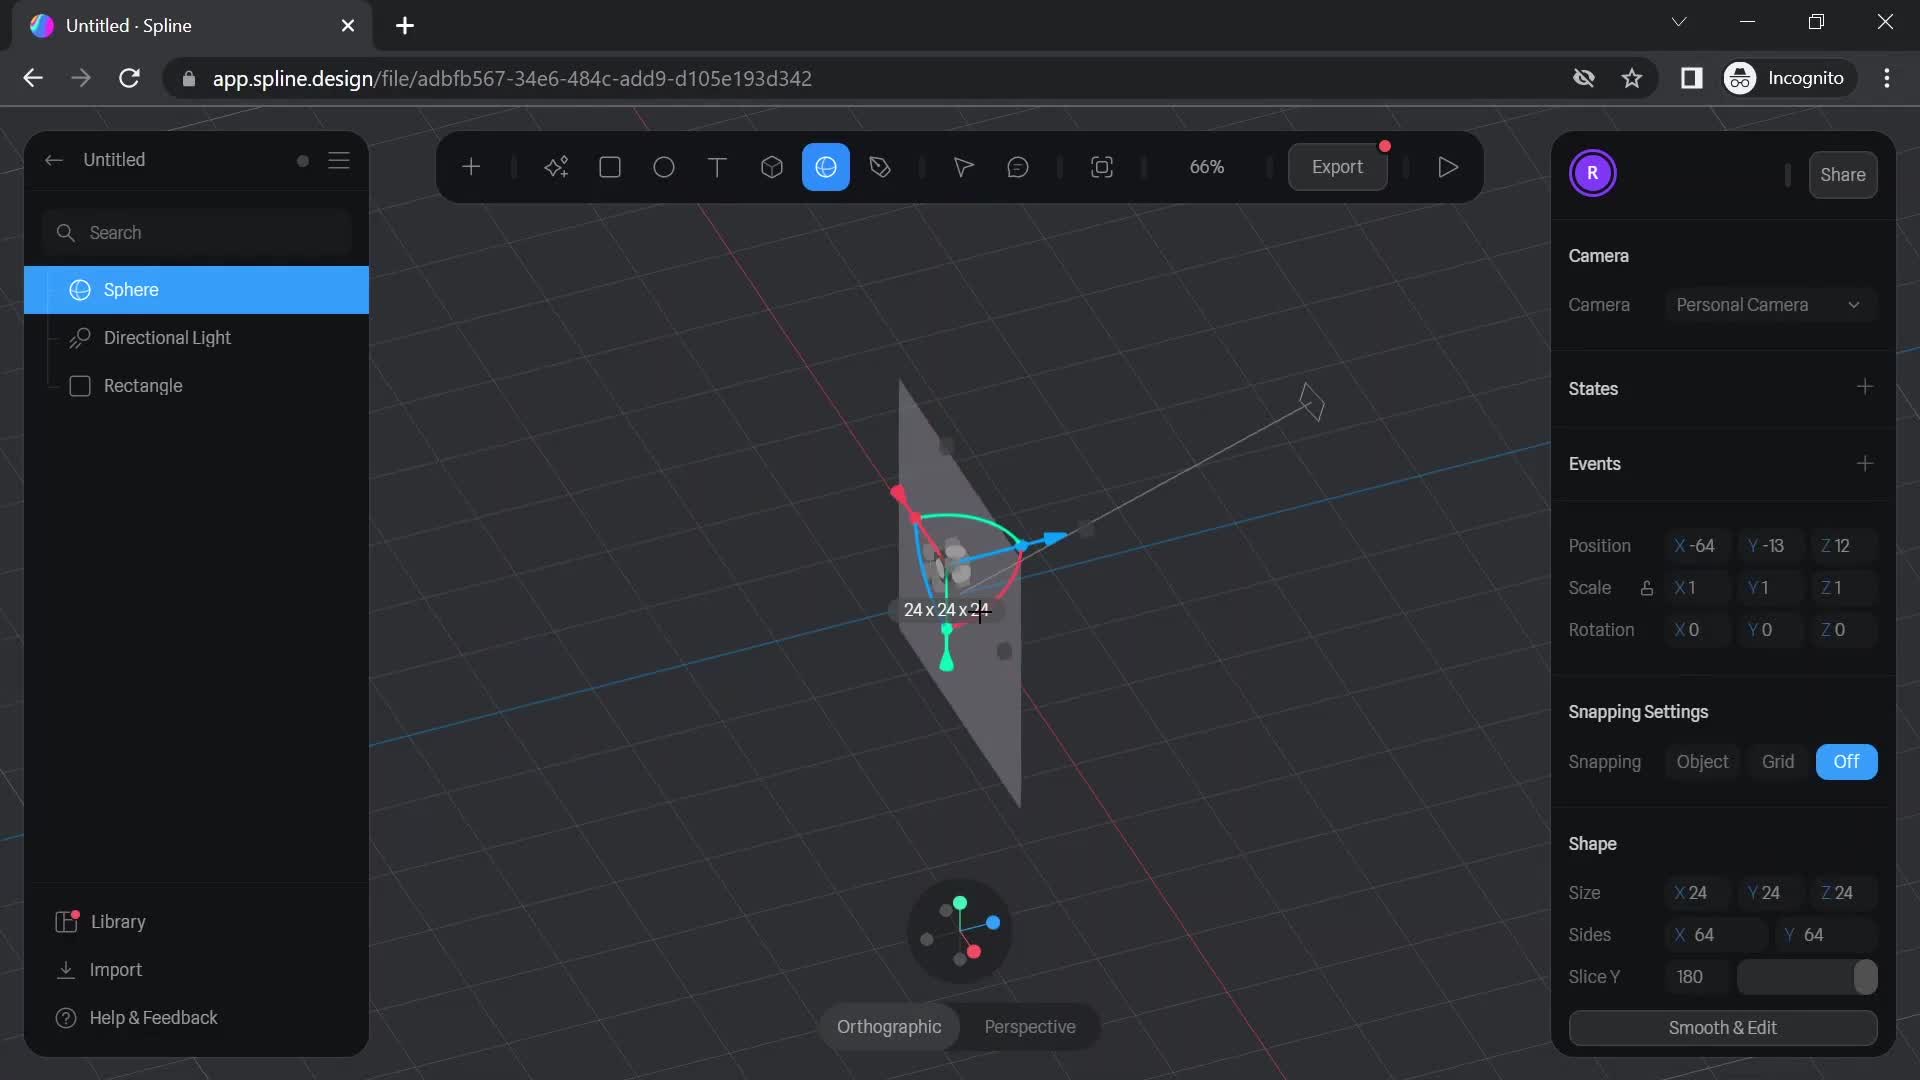Select the pointer path tool
1920x1080 pixels.
pos(963,167)
